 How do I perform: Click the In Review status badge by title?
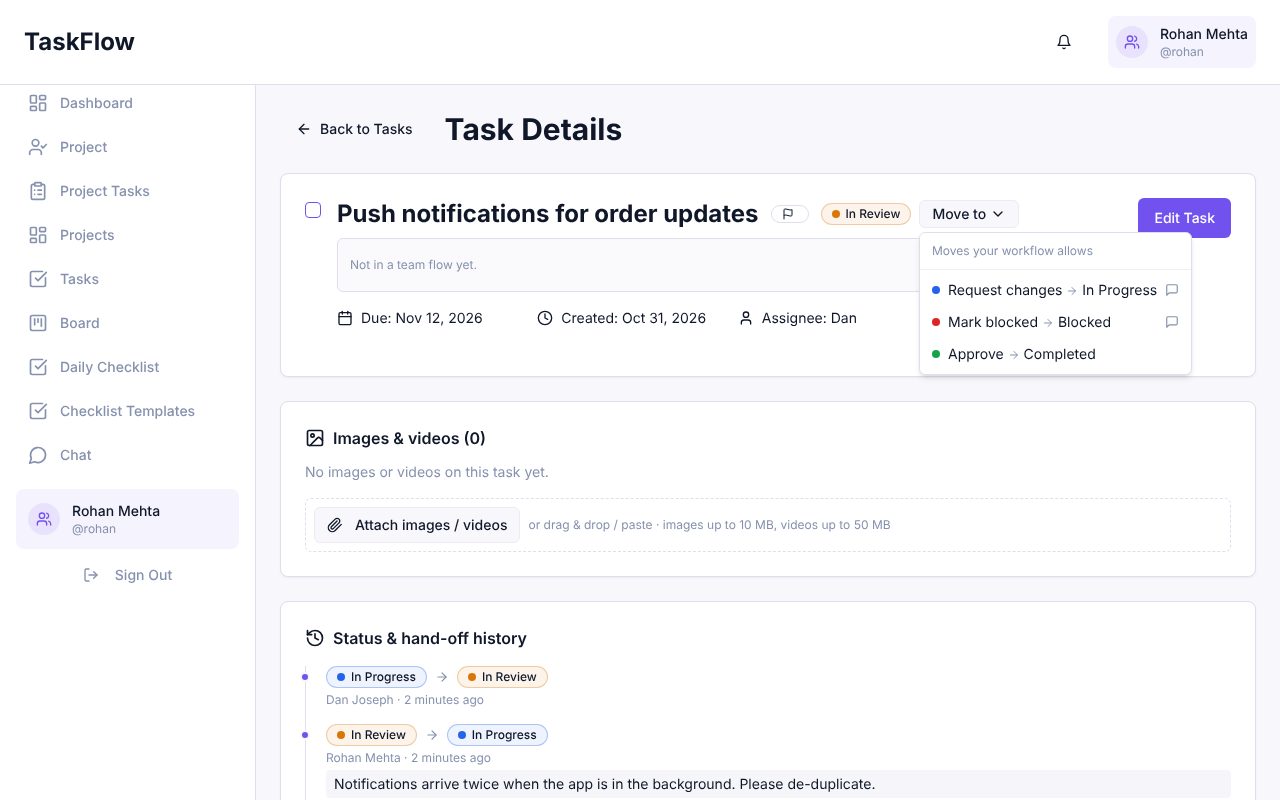866,214
